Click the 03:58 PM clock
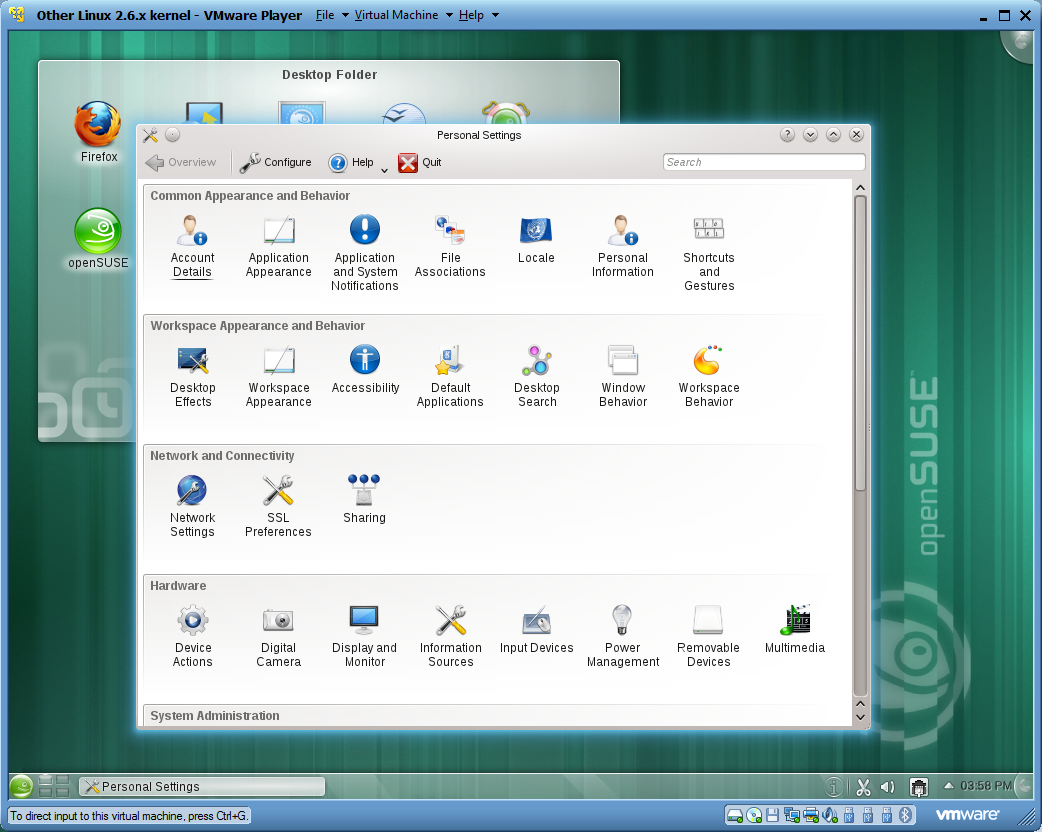This screenshot has width=1042, height=832. [x=986, y=786]
